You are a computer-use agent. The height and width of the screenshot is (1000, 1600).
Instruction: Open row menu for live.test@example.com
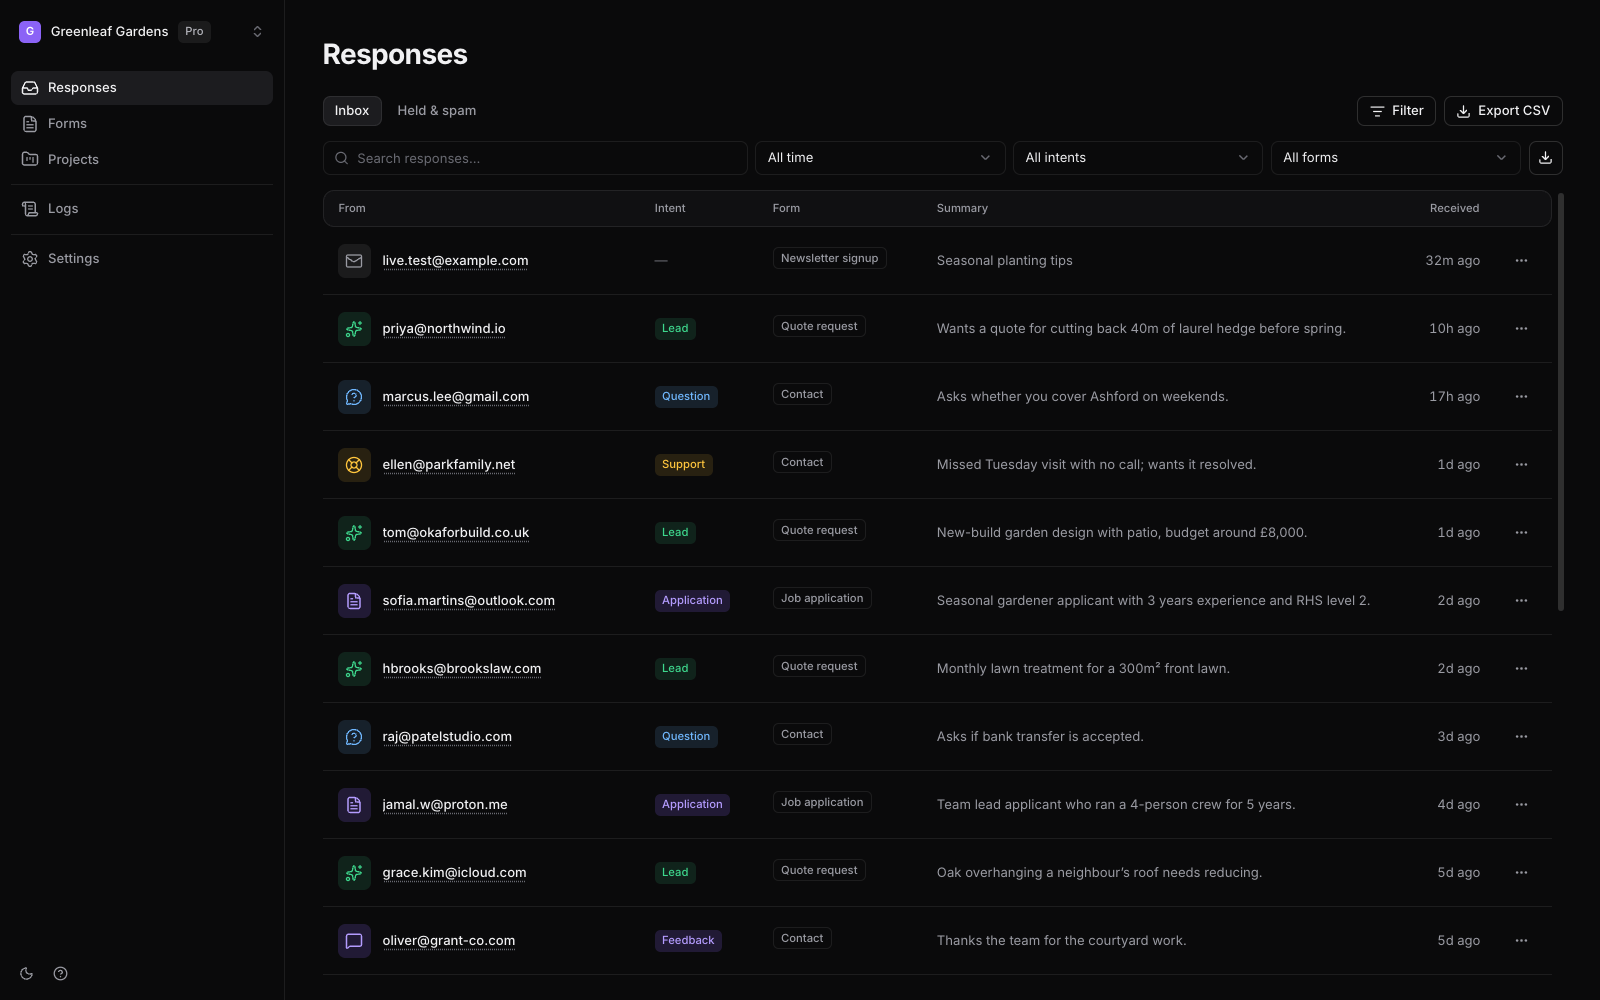(x=1521, y=261)
